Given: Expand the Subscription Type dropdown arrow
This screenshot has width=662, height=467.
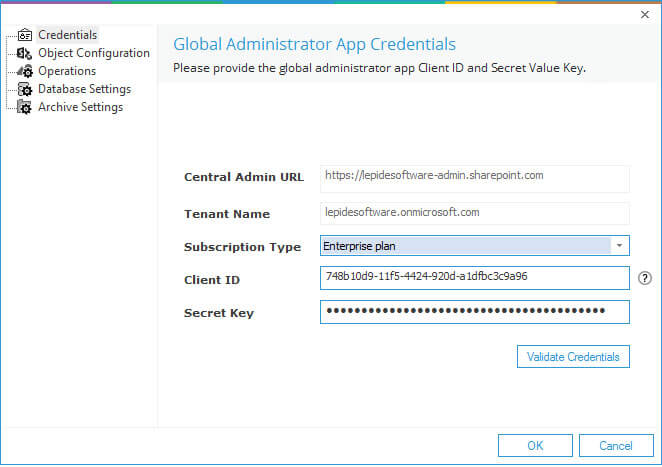Looking at the screenshot, I should point(620,246).
